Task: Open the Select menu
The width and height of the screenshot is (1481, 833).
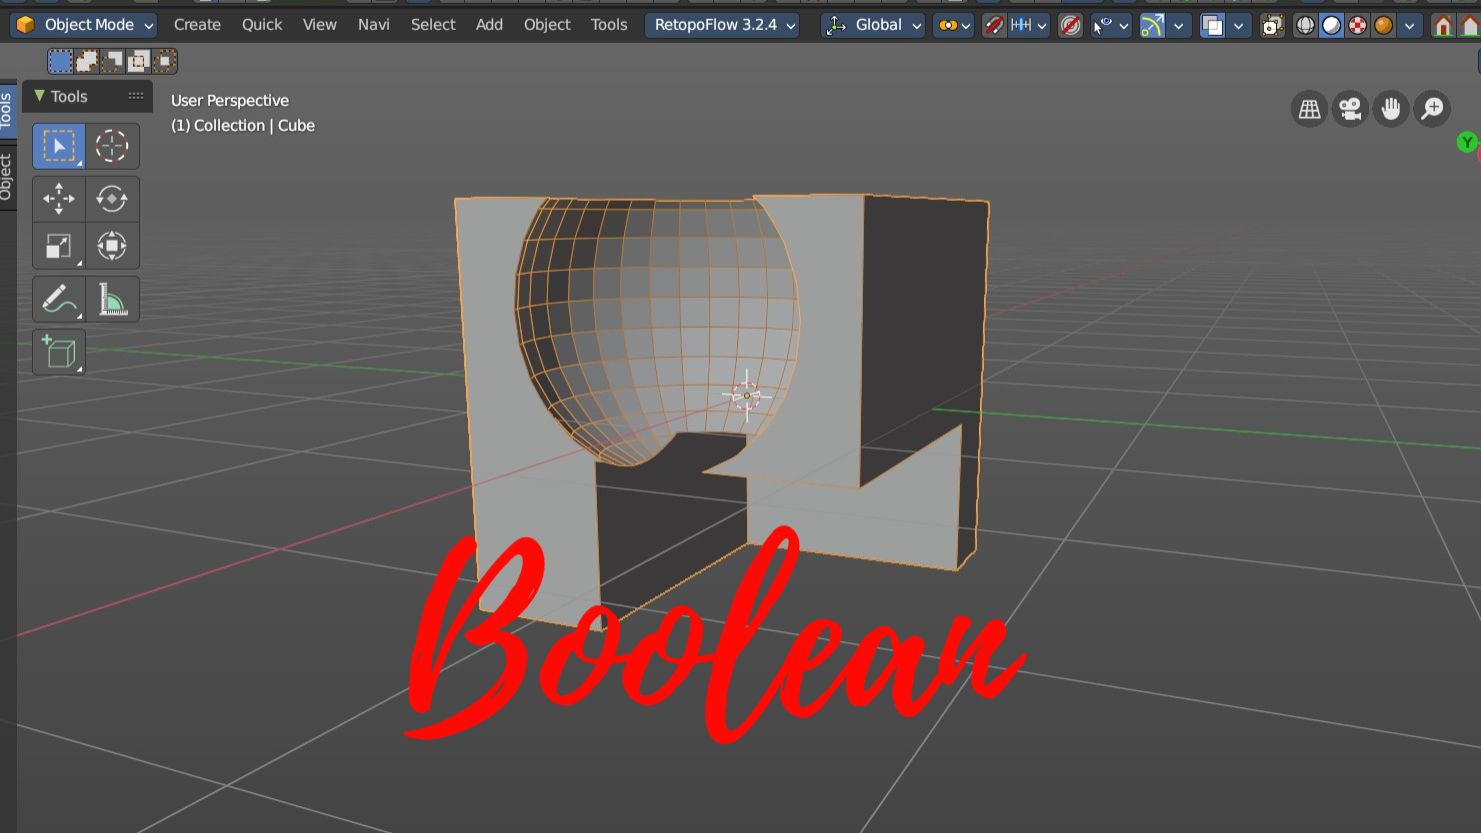Action: 433,25
